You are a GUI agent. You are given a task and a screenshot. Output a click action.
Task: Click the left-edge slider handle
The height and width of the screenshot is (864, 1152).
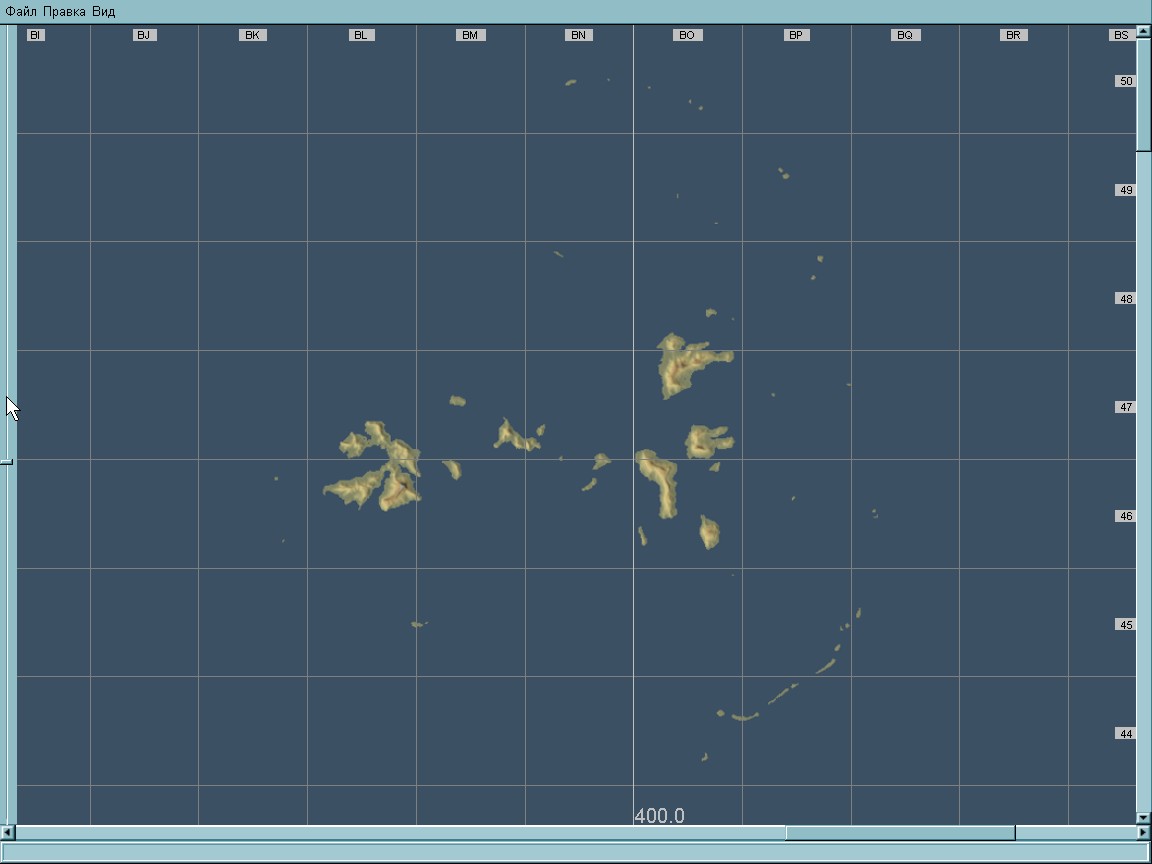click(6, 461)
